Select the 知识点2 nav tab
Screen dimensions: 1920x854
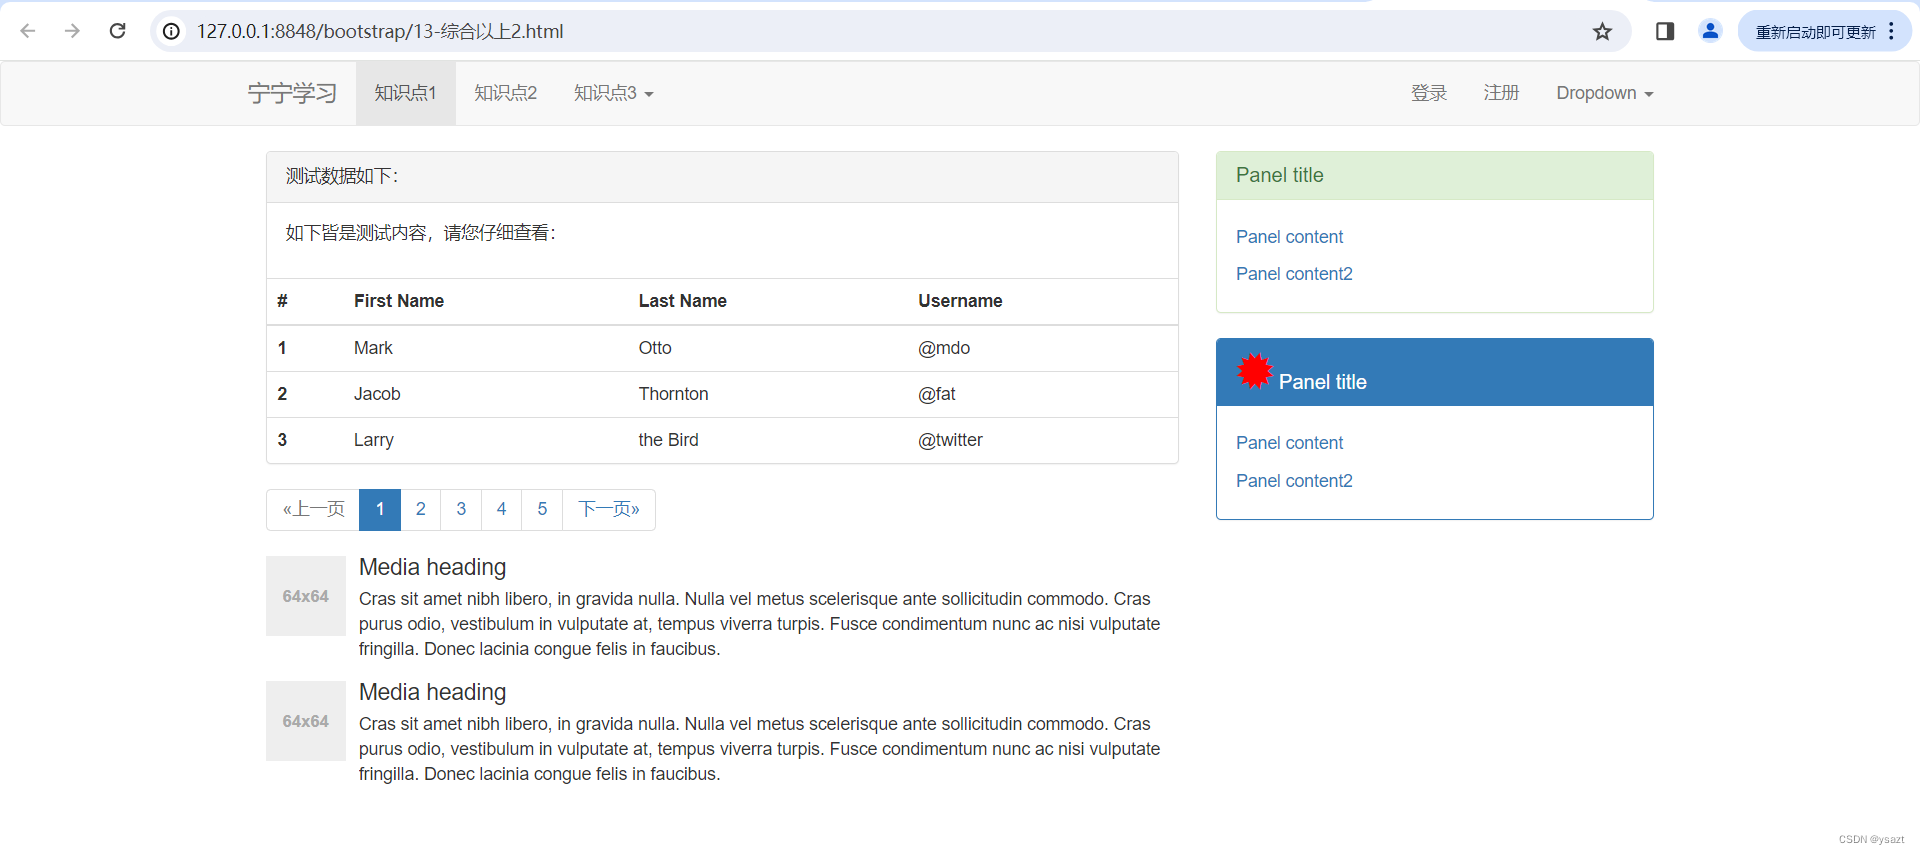505,93
